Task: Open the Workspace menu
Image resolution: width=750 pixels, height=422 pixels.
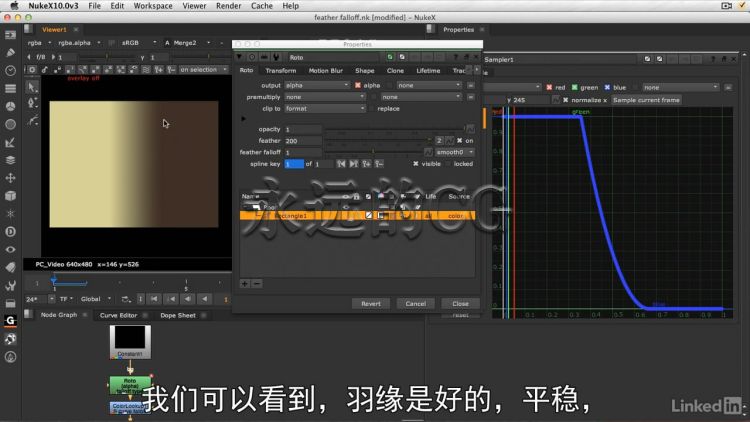Action: [x=153, y=6]
